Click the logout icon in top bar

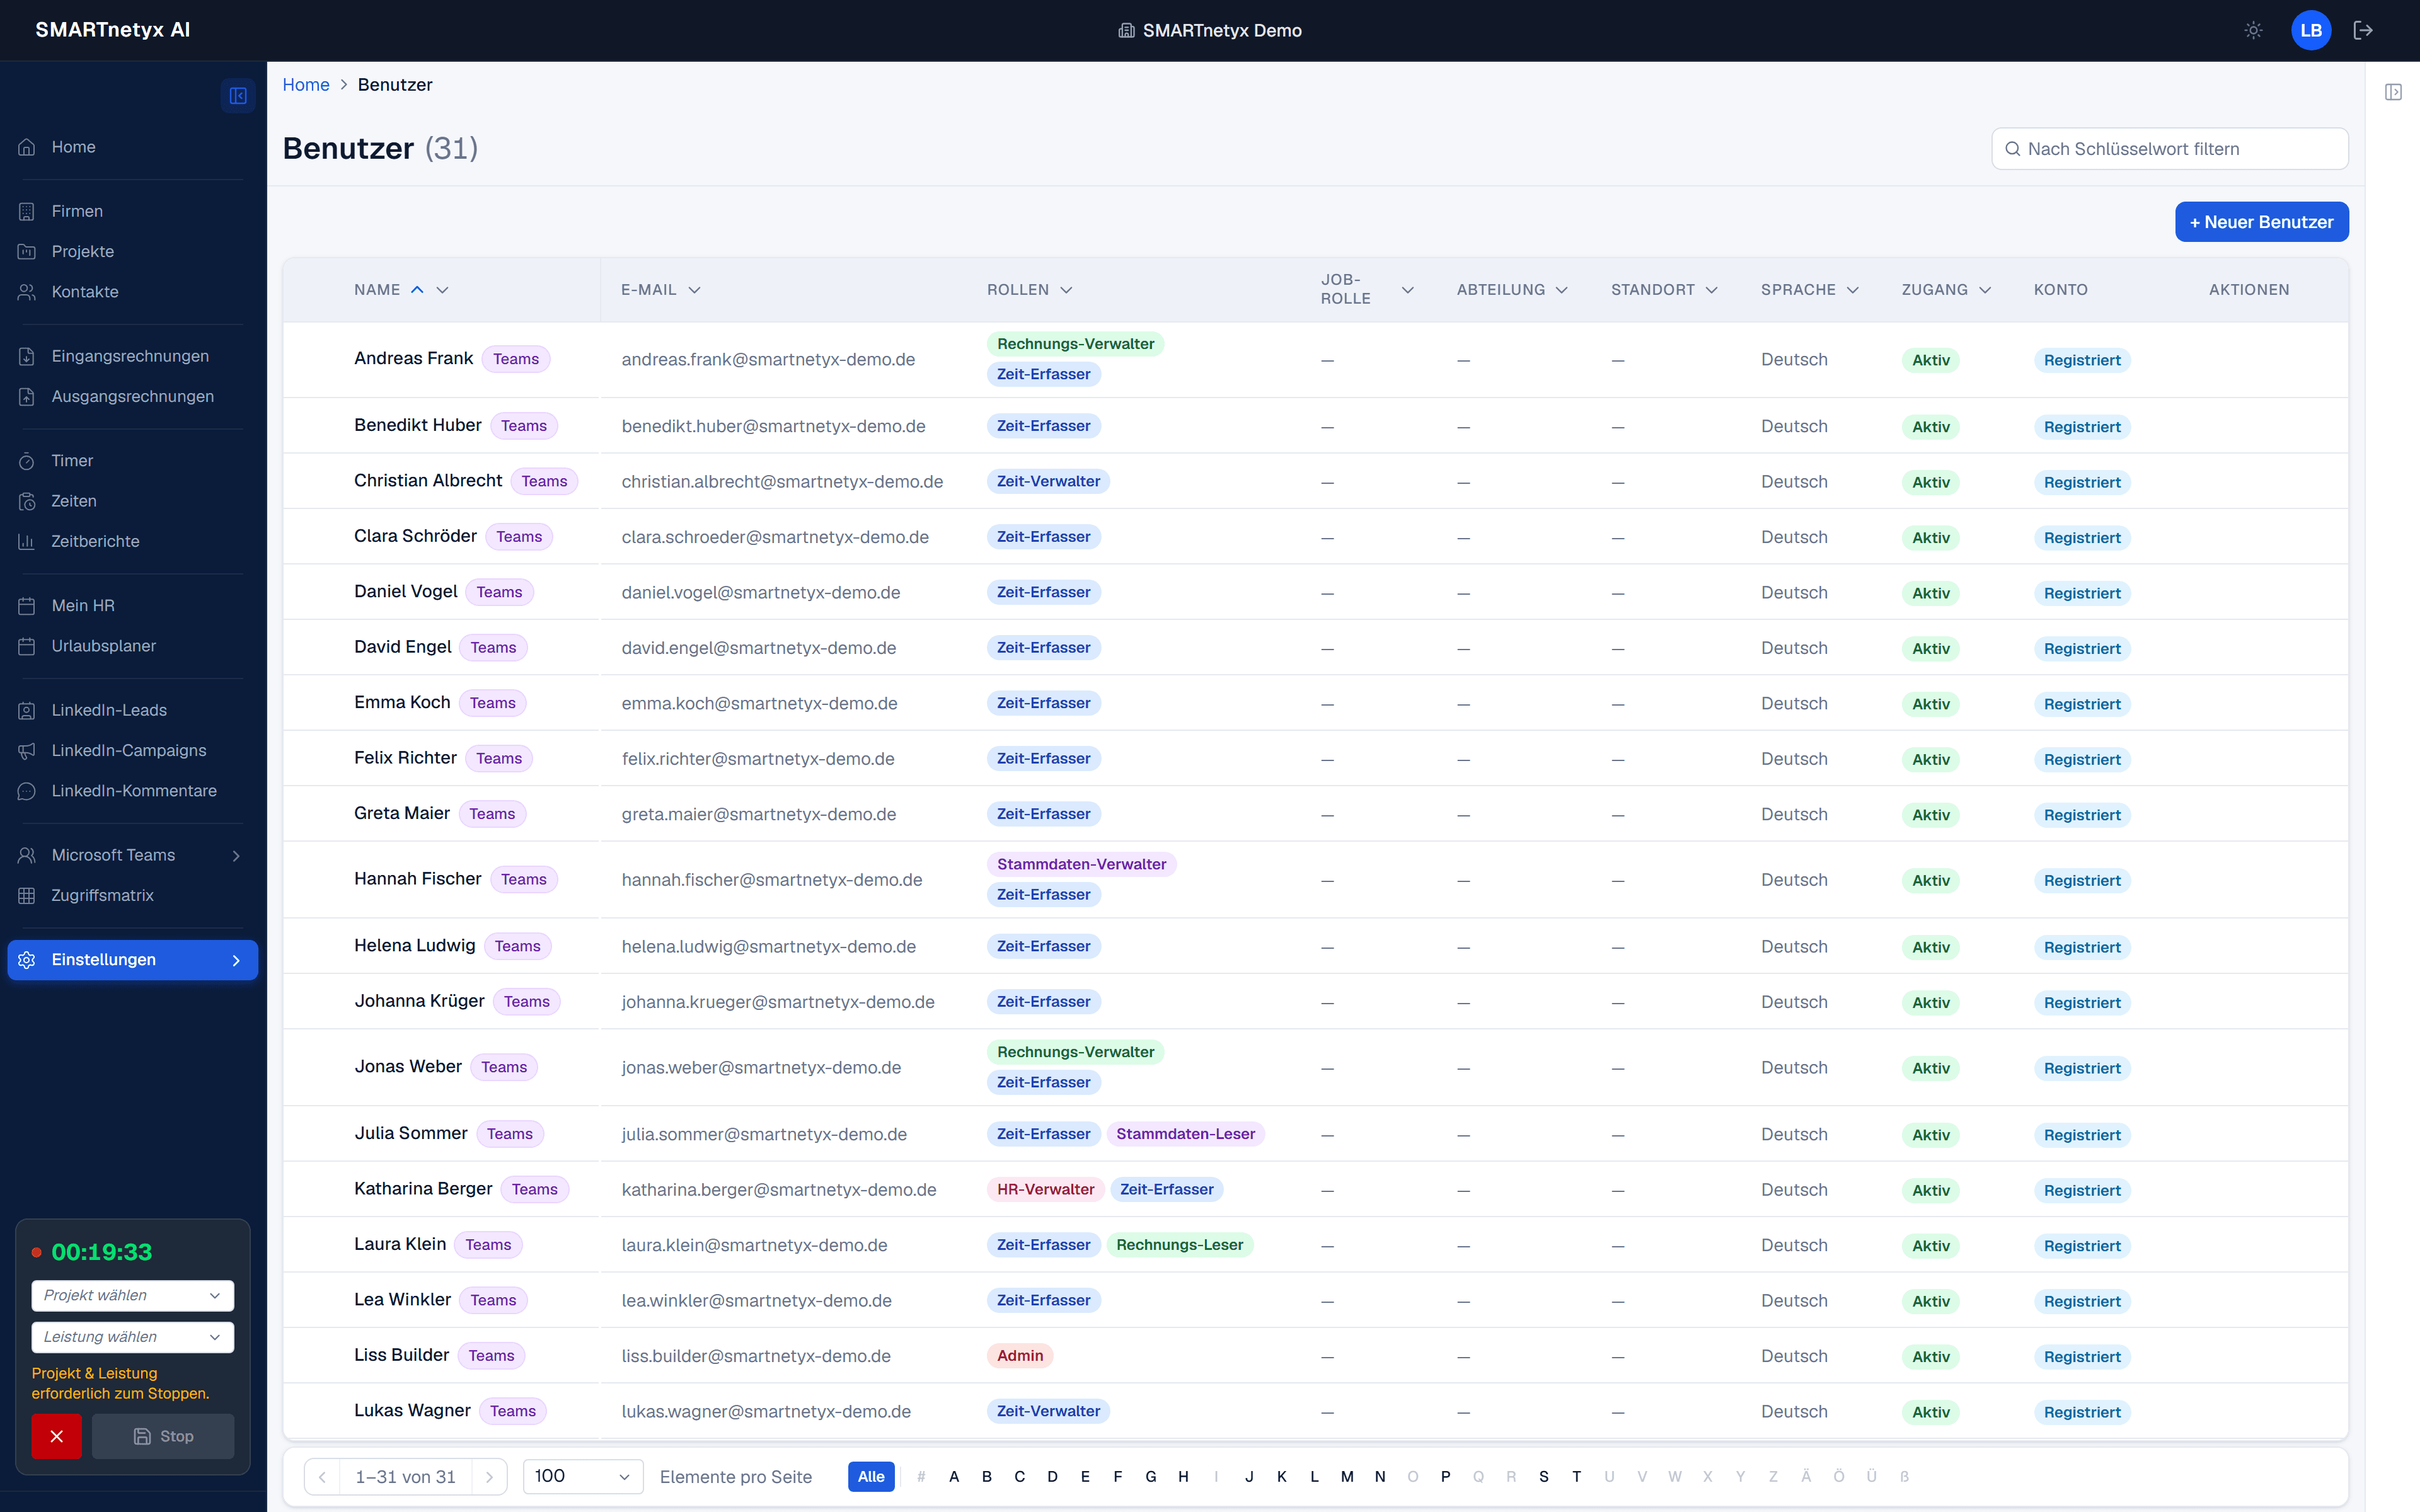(x=2363, y=30)
